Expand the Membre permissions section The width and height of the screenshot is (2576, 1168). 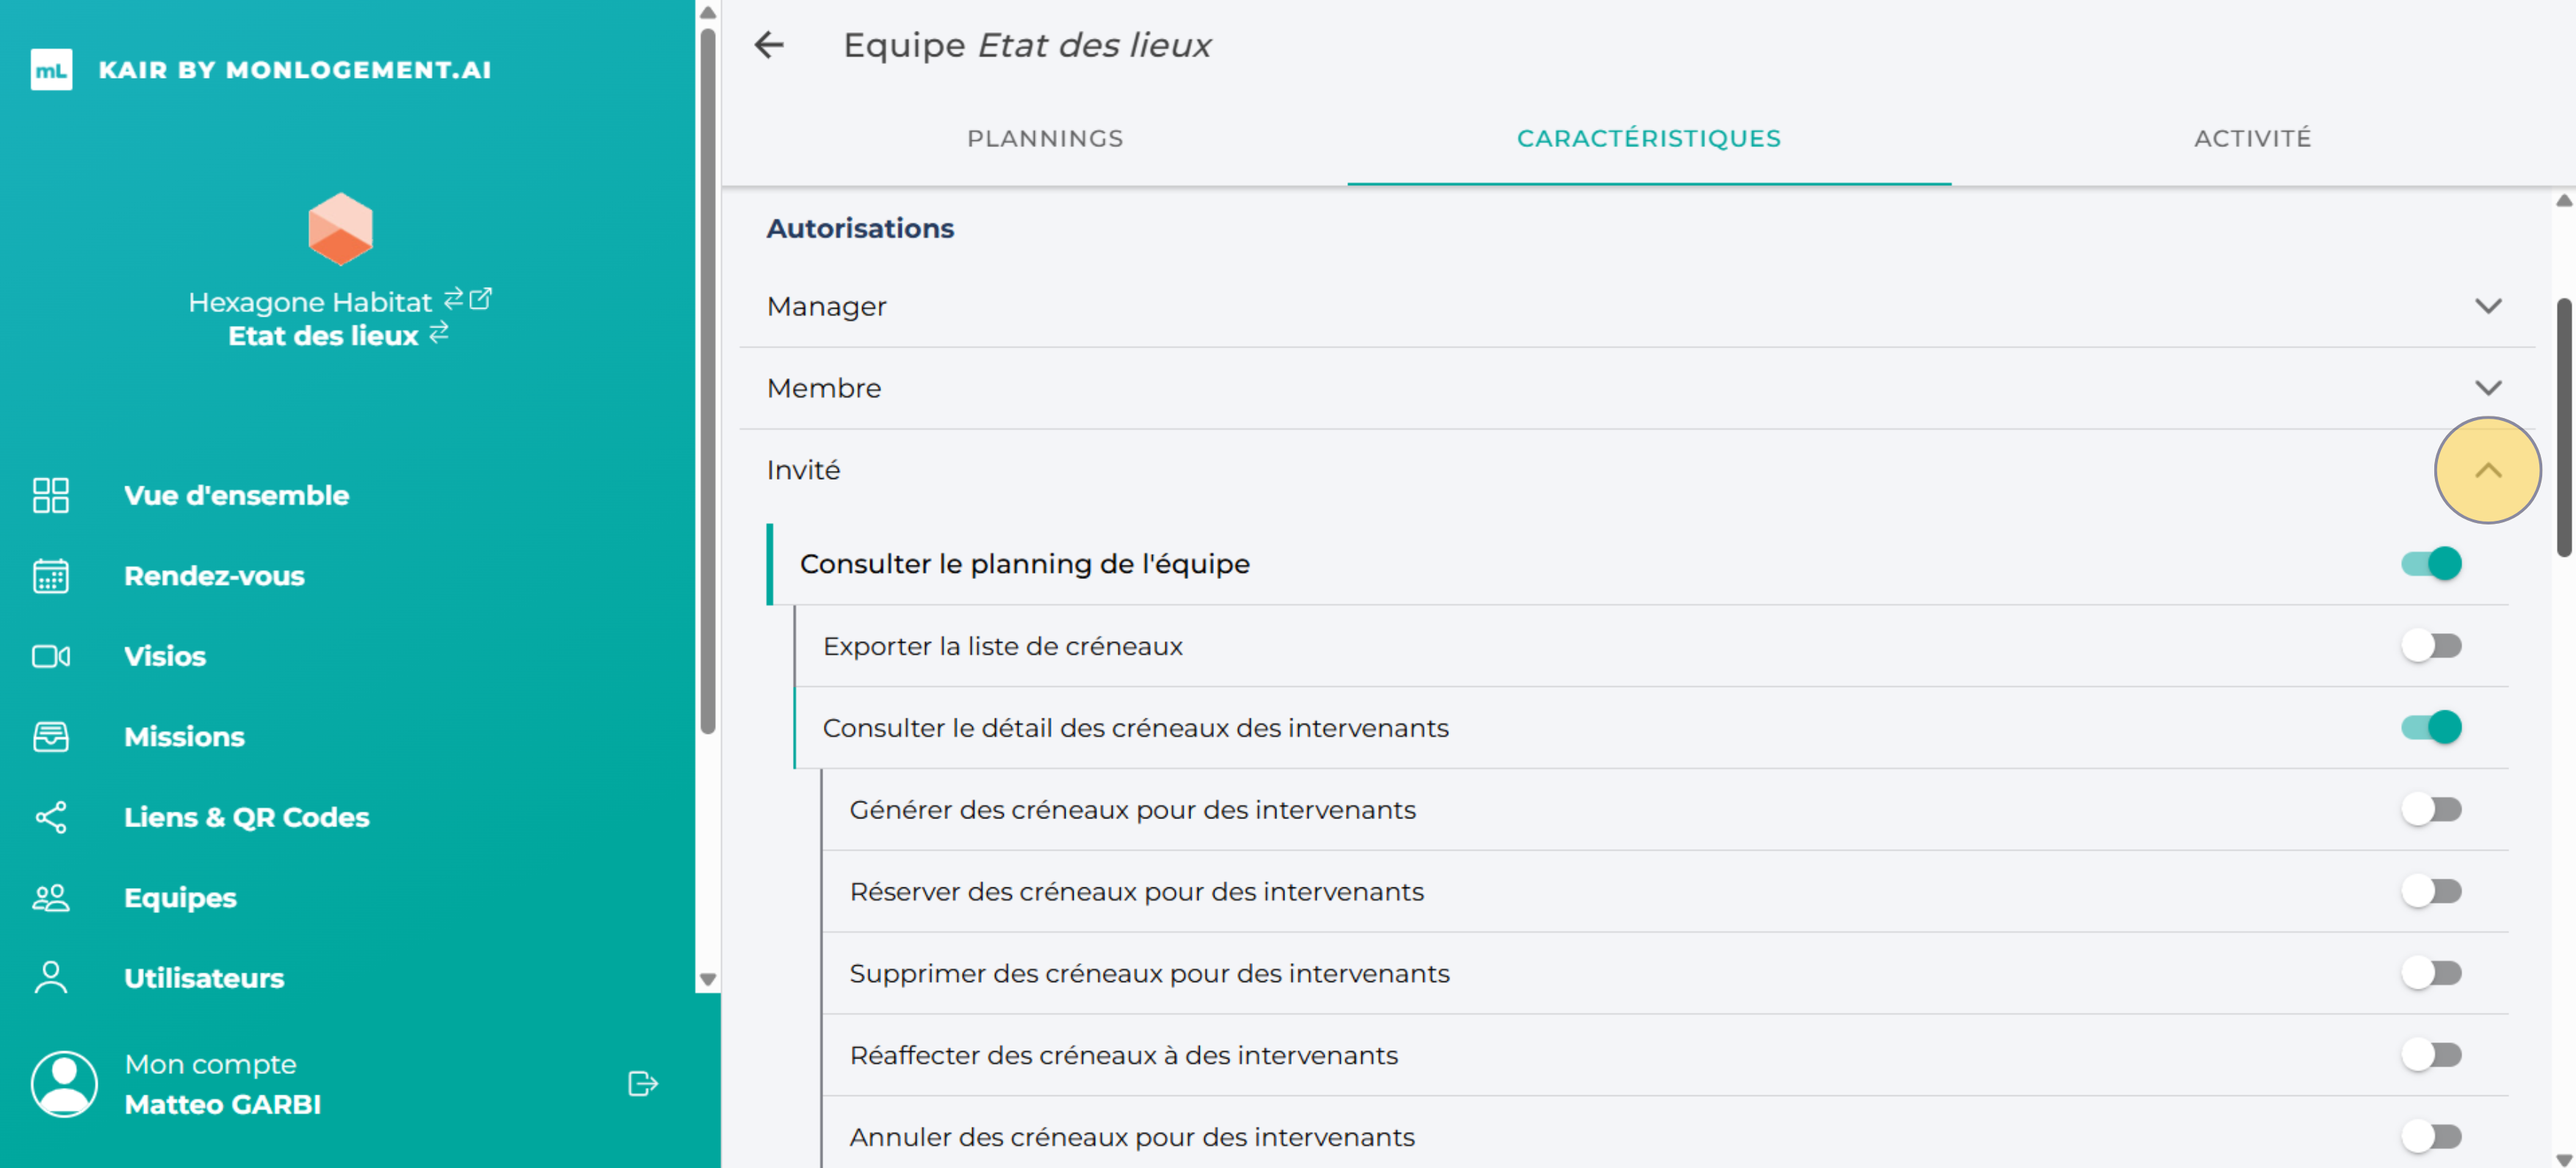[x=2489, y=388]
